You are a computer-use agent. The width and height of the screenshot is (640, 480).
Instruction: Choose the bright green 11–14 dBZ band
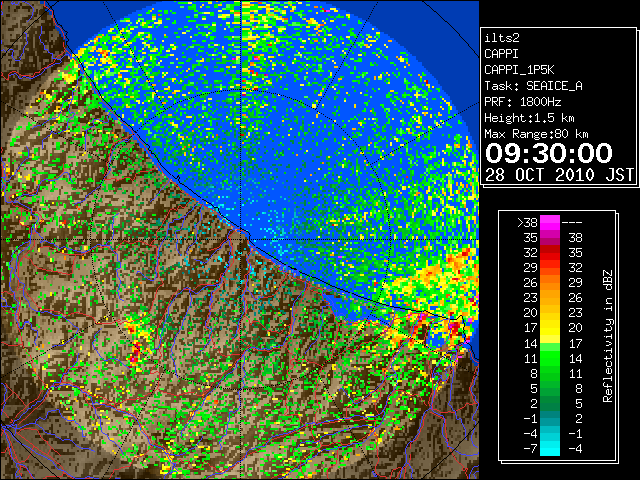pos(550,358)
